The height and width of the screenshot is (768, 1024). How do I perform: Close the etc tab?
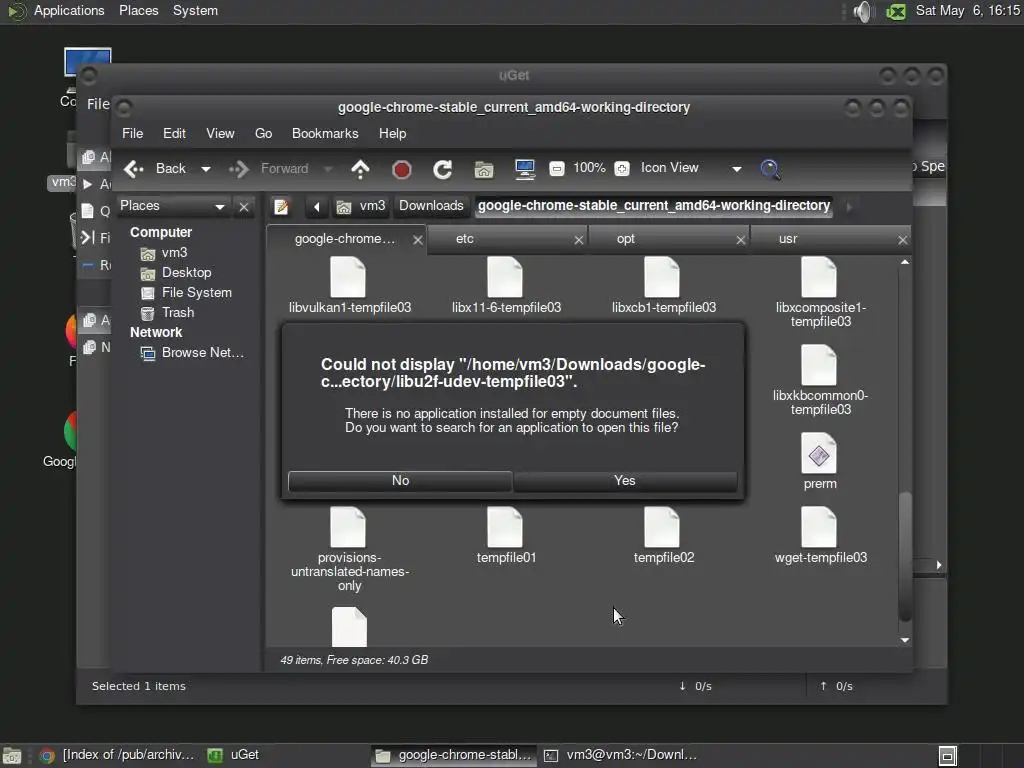[579, 240]
